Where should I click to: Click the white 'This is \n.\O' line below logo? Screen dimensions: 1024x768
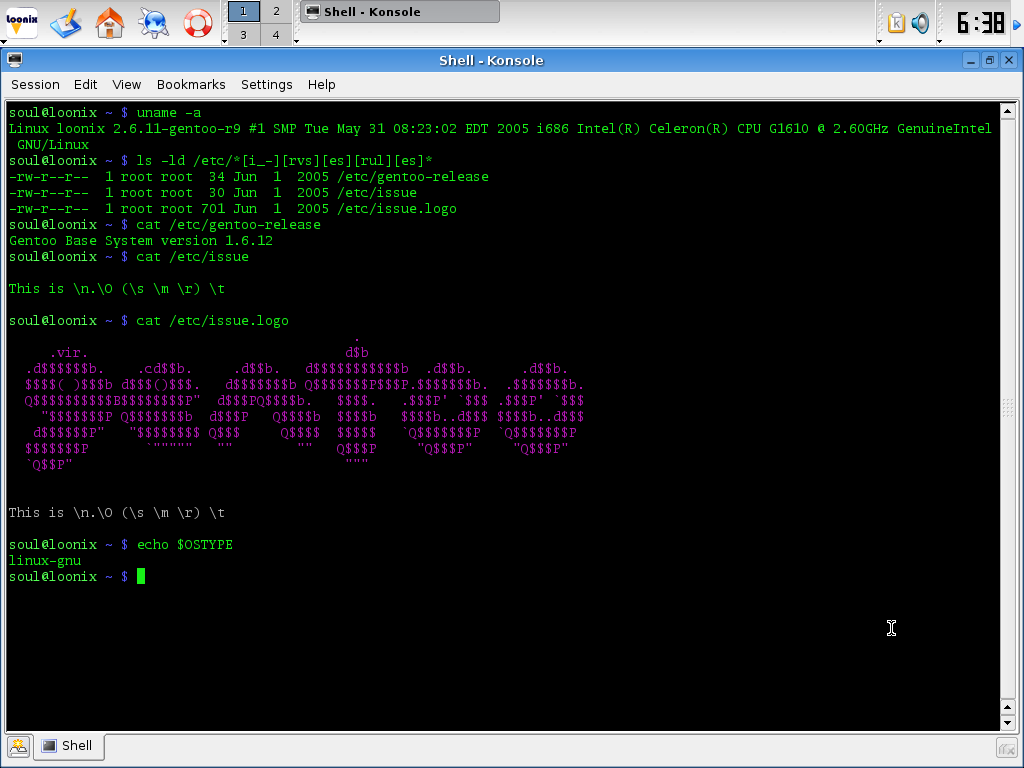tap(117, 513)
